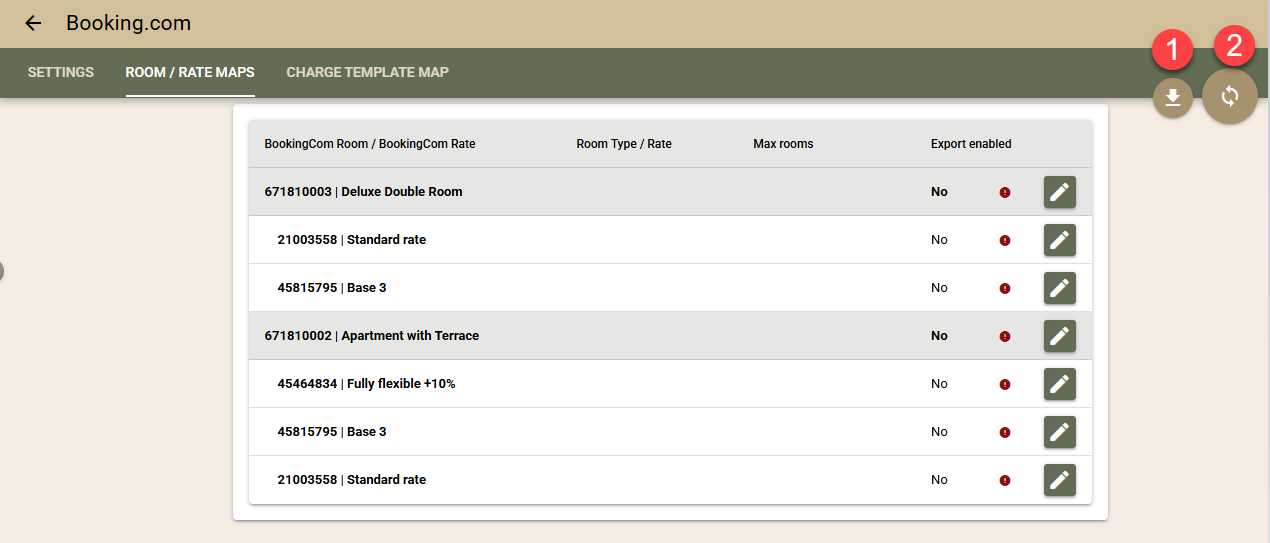Click the circular sync refresh button

pos(1230,96)
